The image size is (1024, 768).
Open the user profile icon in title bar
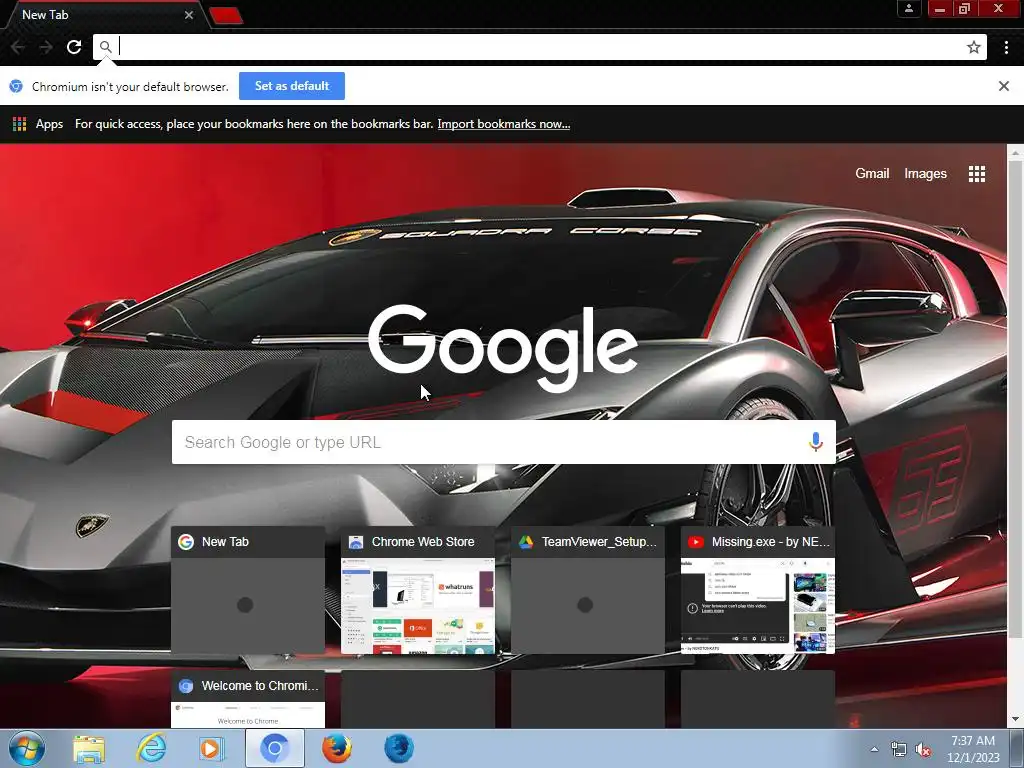908,8
